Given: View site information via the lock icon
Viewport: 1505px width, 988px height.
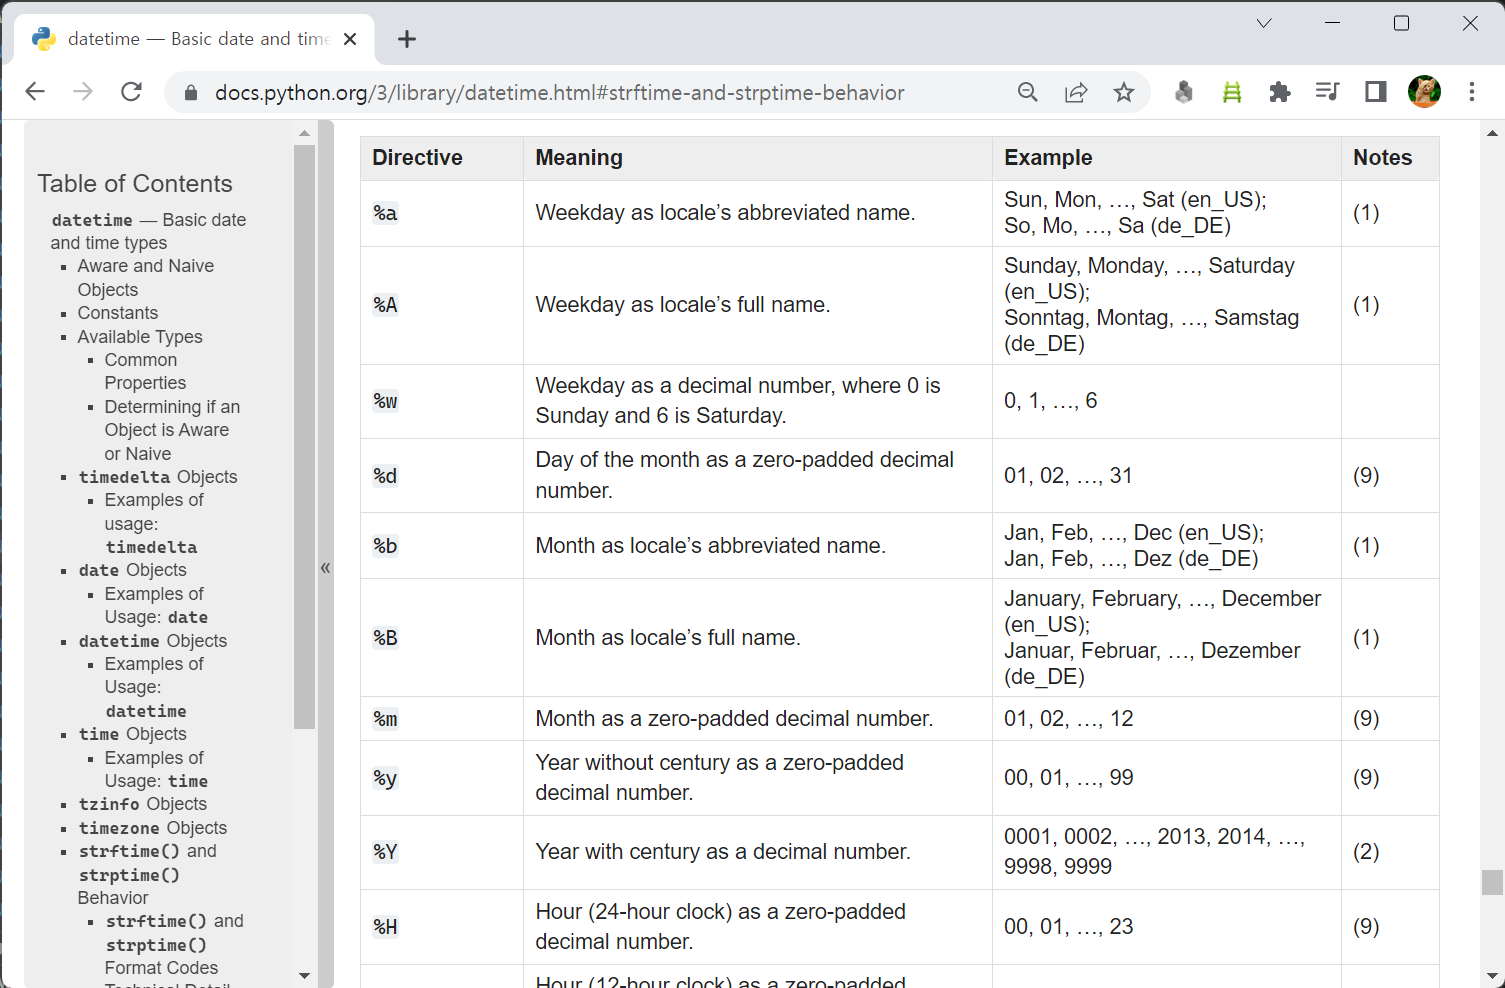Looking at the screenshot, I should point(190,93).
